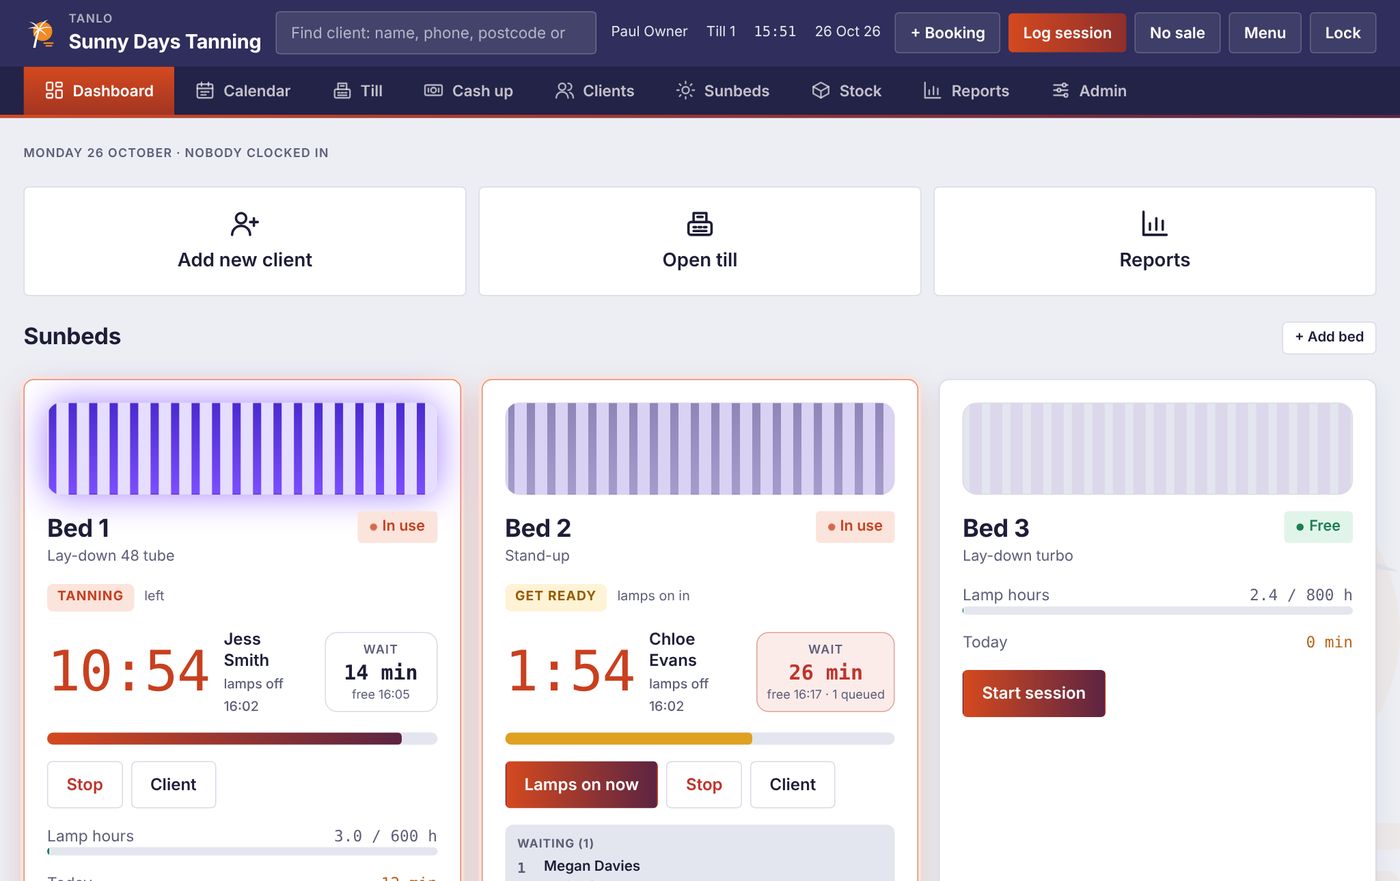Start a session on Bed 3
The width and height of the screenshot is (1400, 881).
click(x=1034, y=693)
